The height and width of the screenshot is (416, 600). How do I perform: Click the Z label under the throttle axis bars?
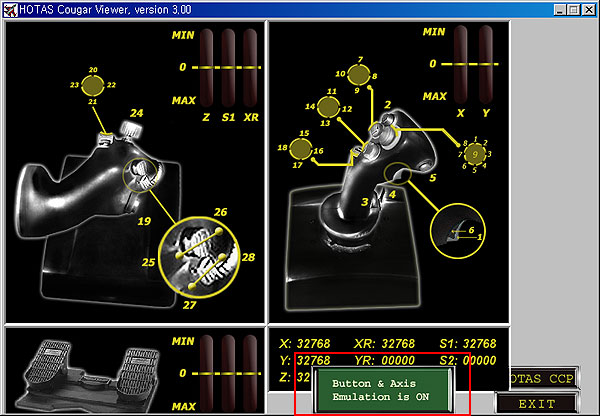[x=206, y=117]
